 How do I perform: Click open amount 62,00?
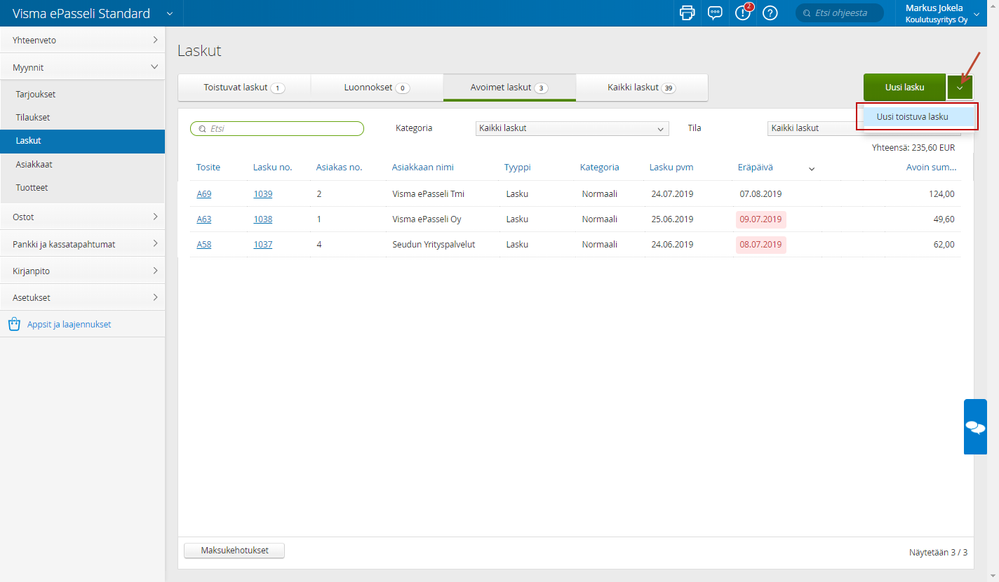coord(944,244)
